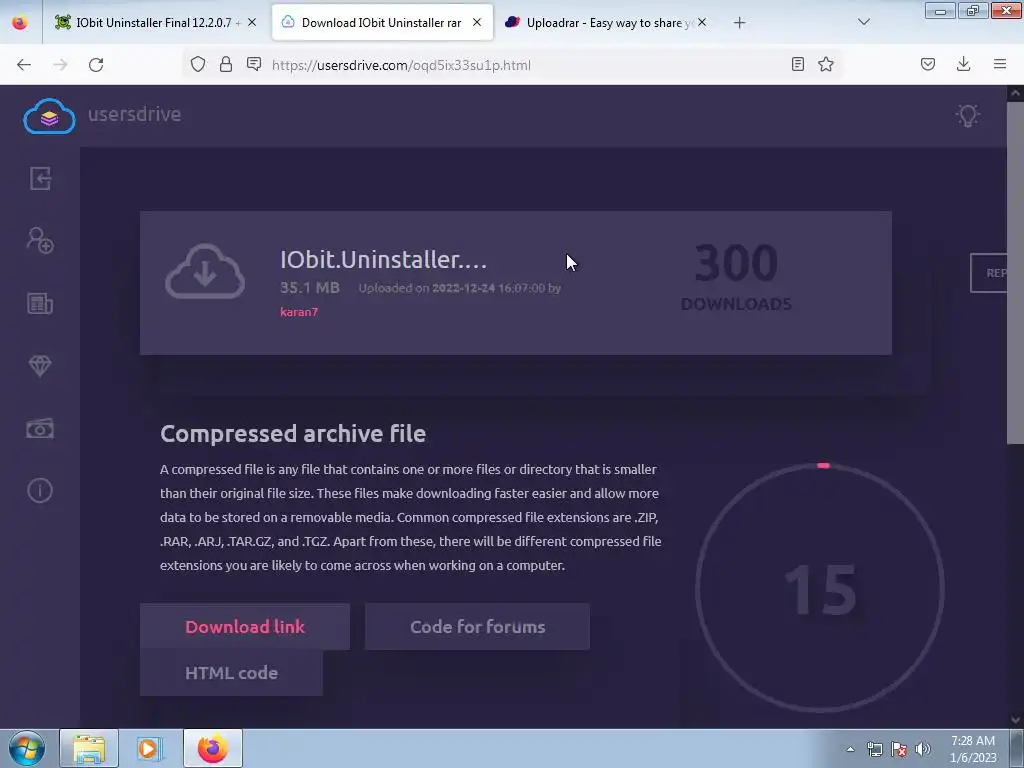The width and height of the screenshot is (1024, 768).
Task: Open the login arrow icon in sidebar
Action: 40,178
